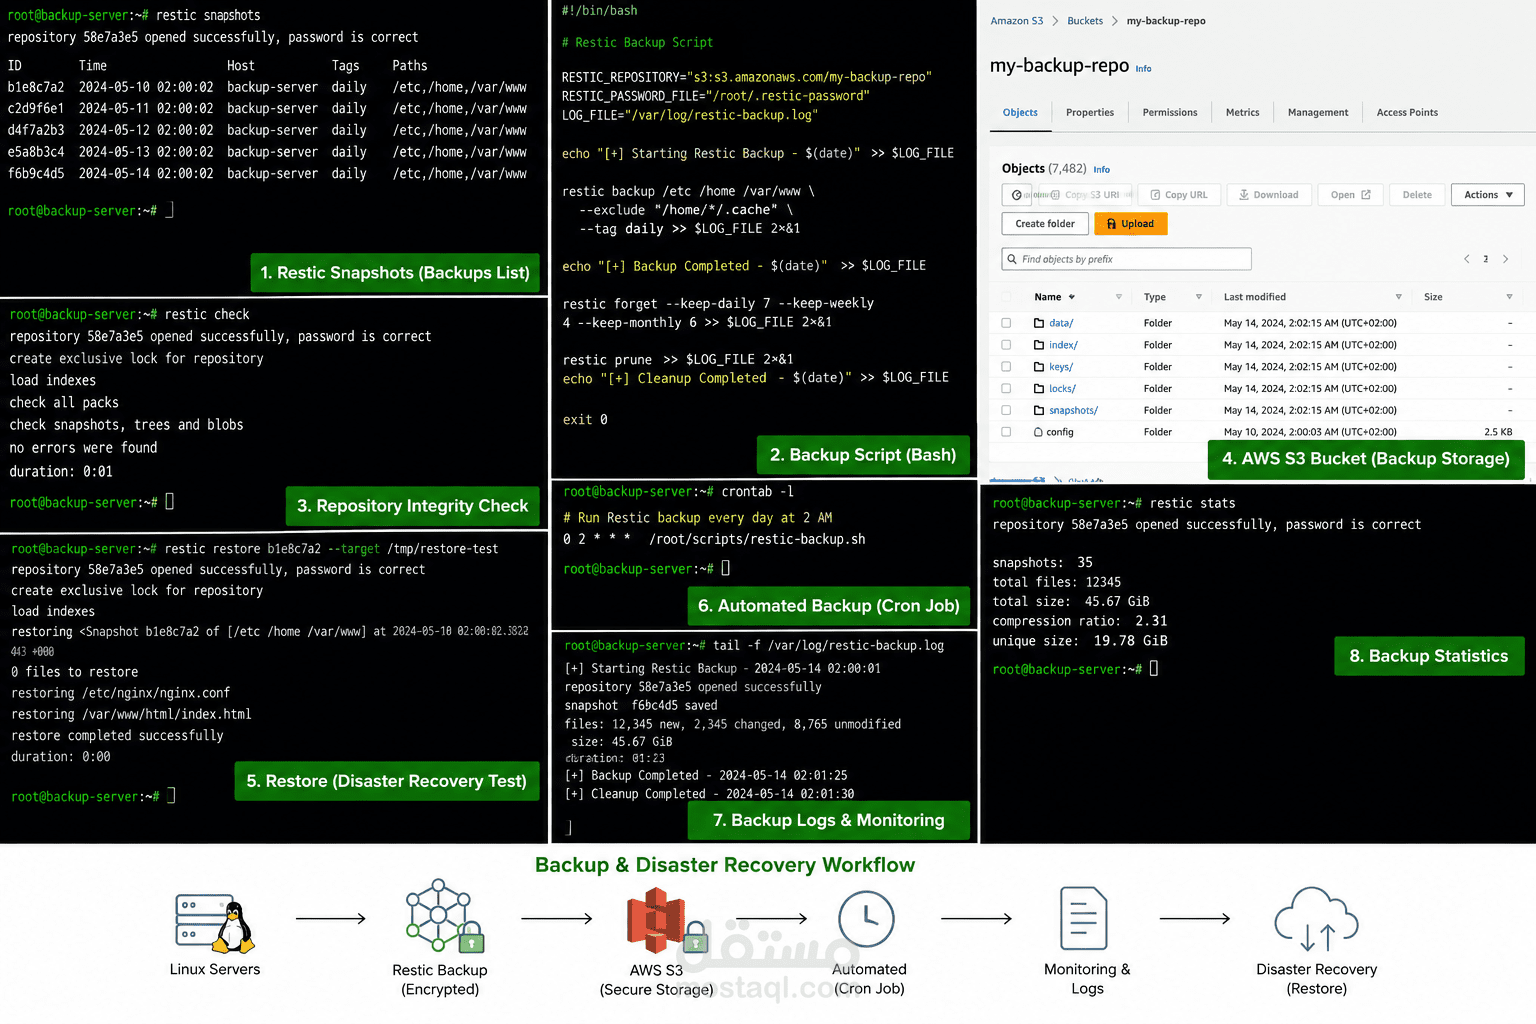Click the Download button
The height and width of the screenshot is (1024, 1536).
click(1269, 195)
